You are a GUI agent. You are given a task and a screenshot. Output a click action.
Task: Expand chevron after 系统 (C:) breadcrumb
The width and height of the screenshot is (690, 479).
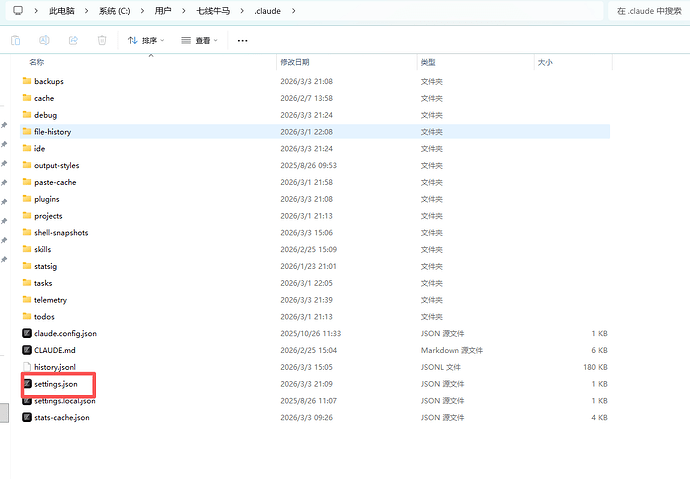(x=142, y=11)
